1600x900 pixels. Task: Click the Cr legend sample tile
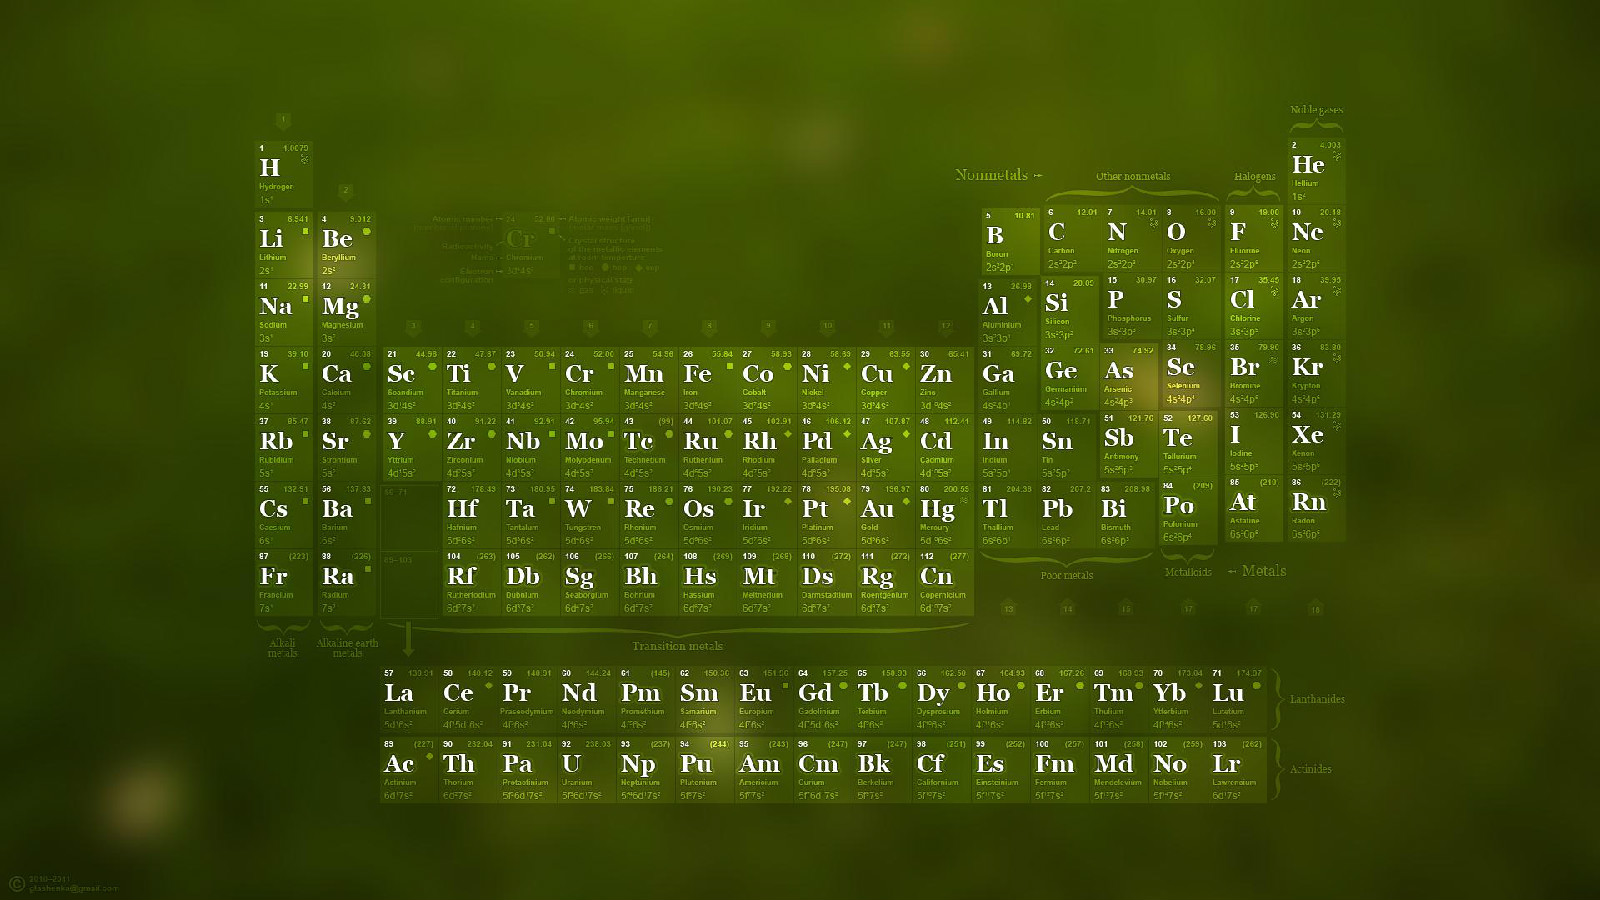tap(520, 240)
